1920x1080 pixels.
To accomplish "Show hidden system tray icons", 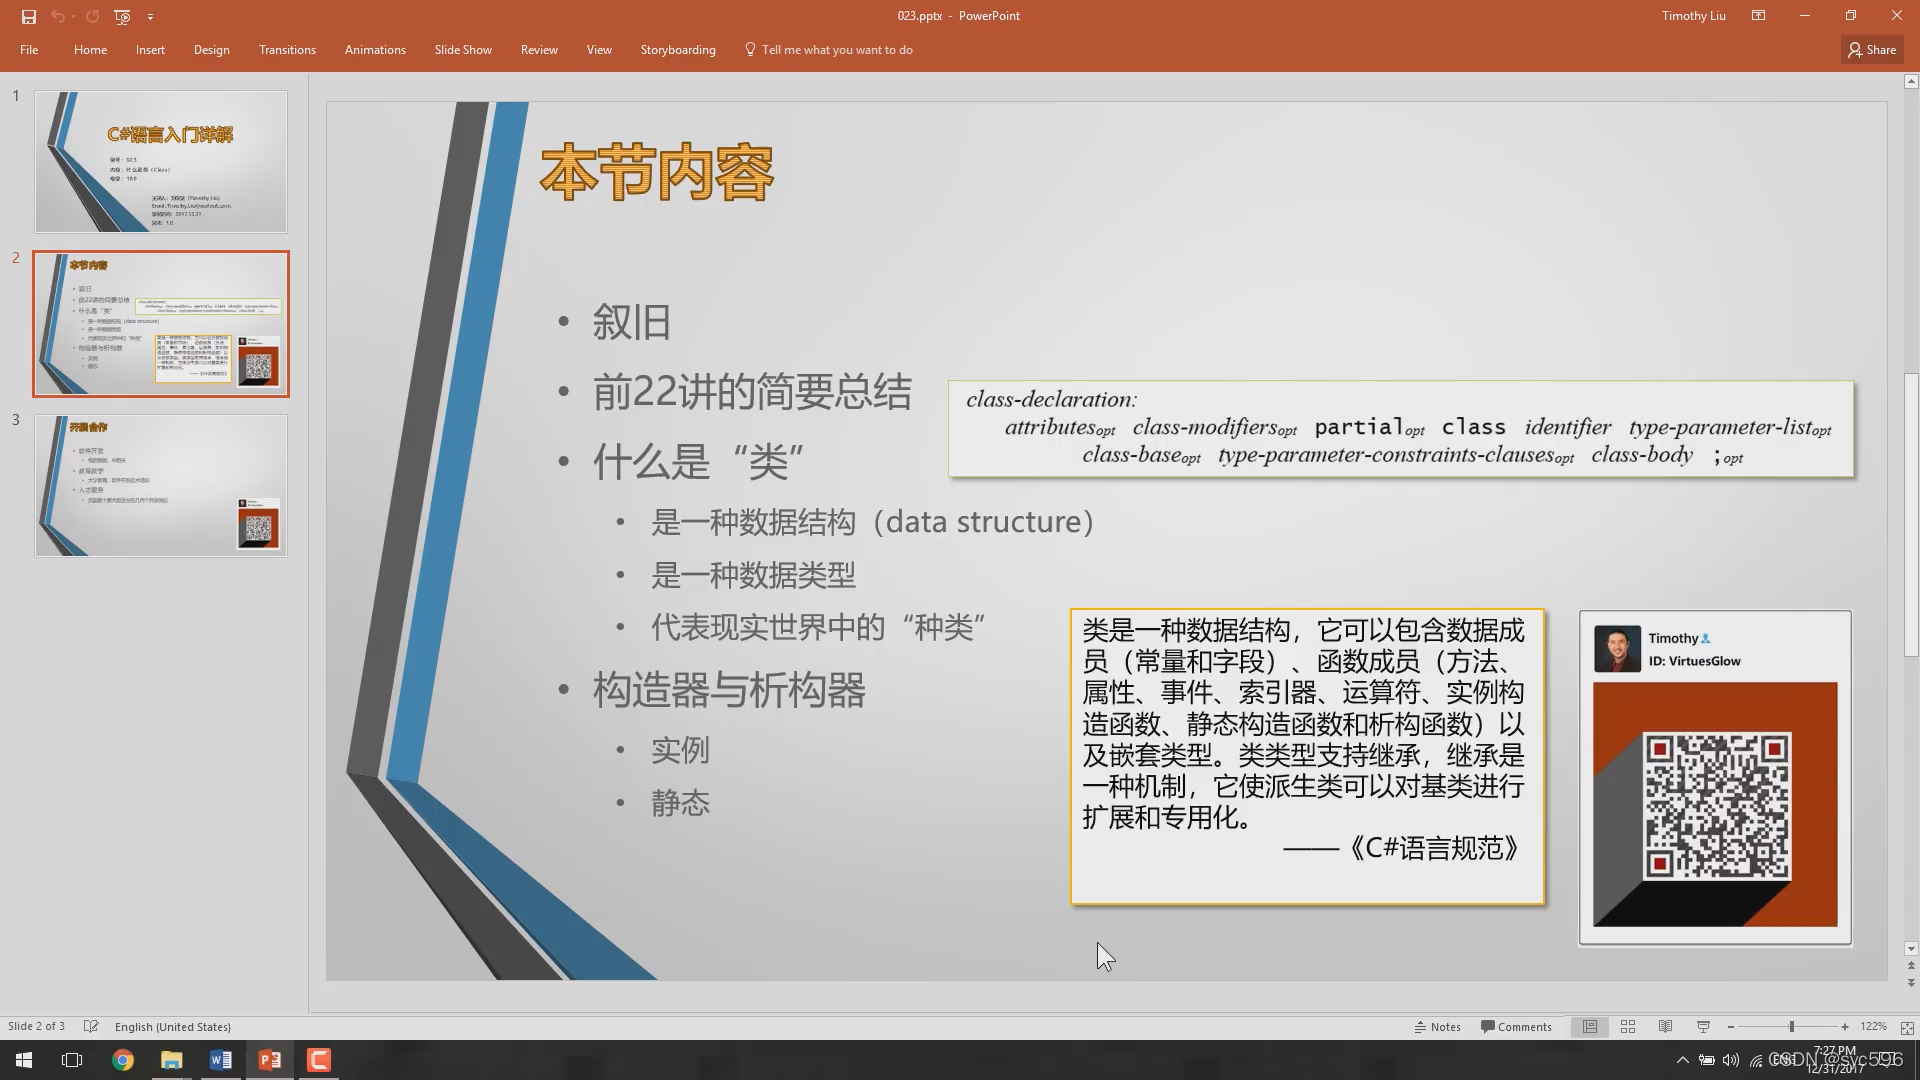I will click(1682, 1060).
